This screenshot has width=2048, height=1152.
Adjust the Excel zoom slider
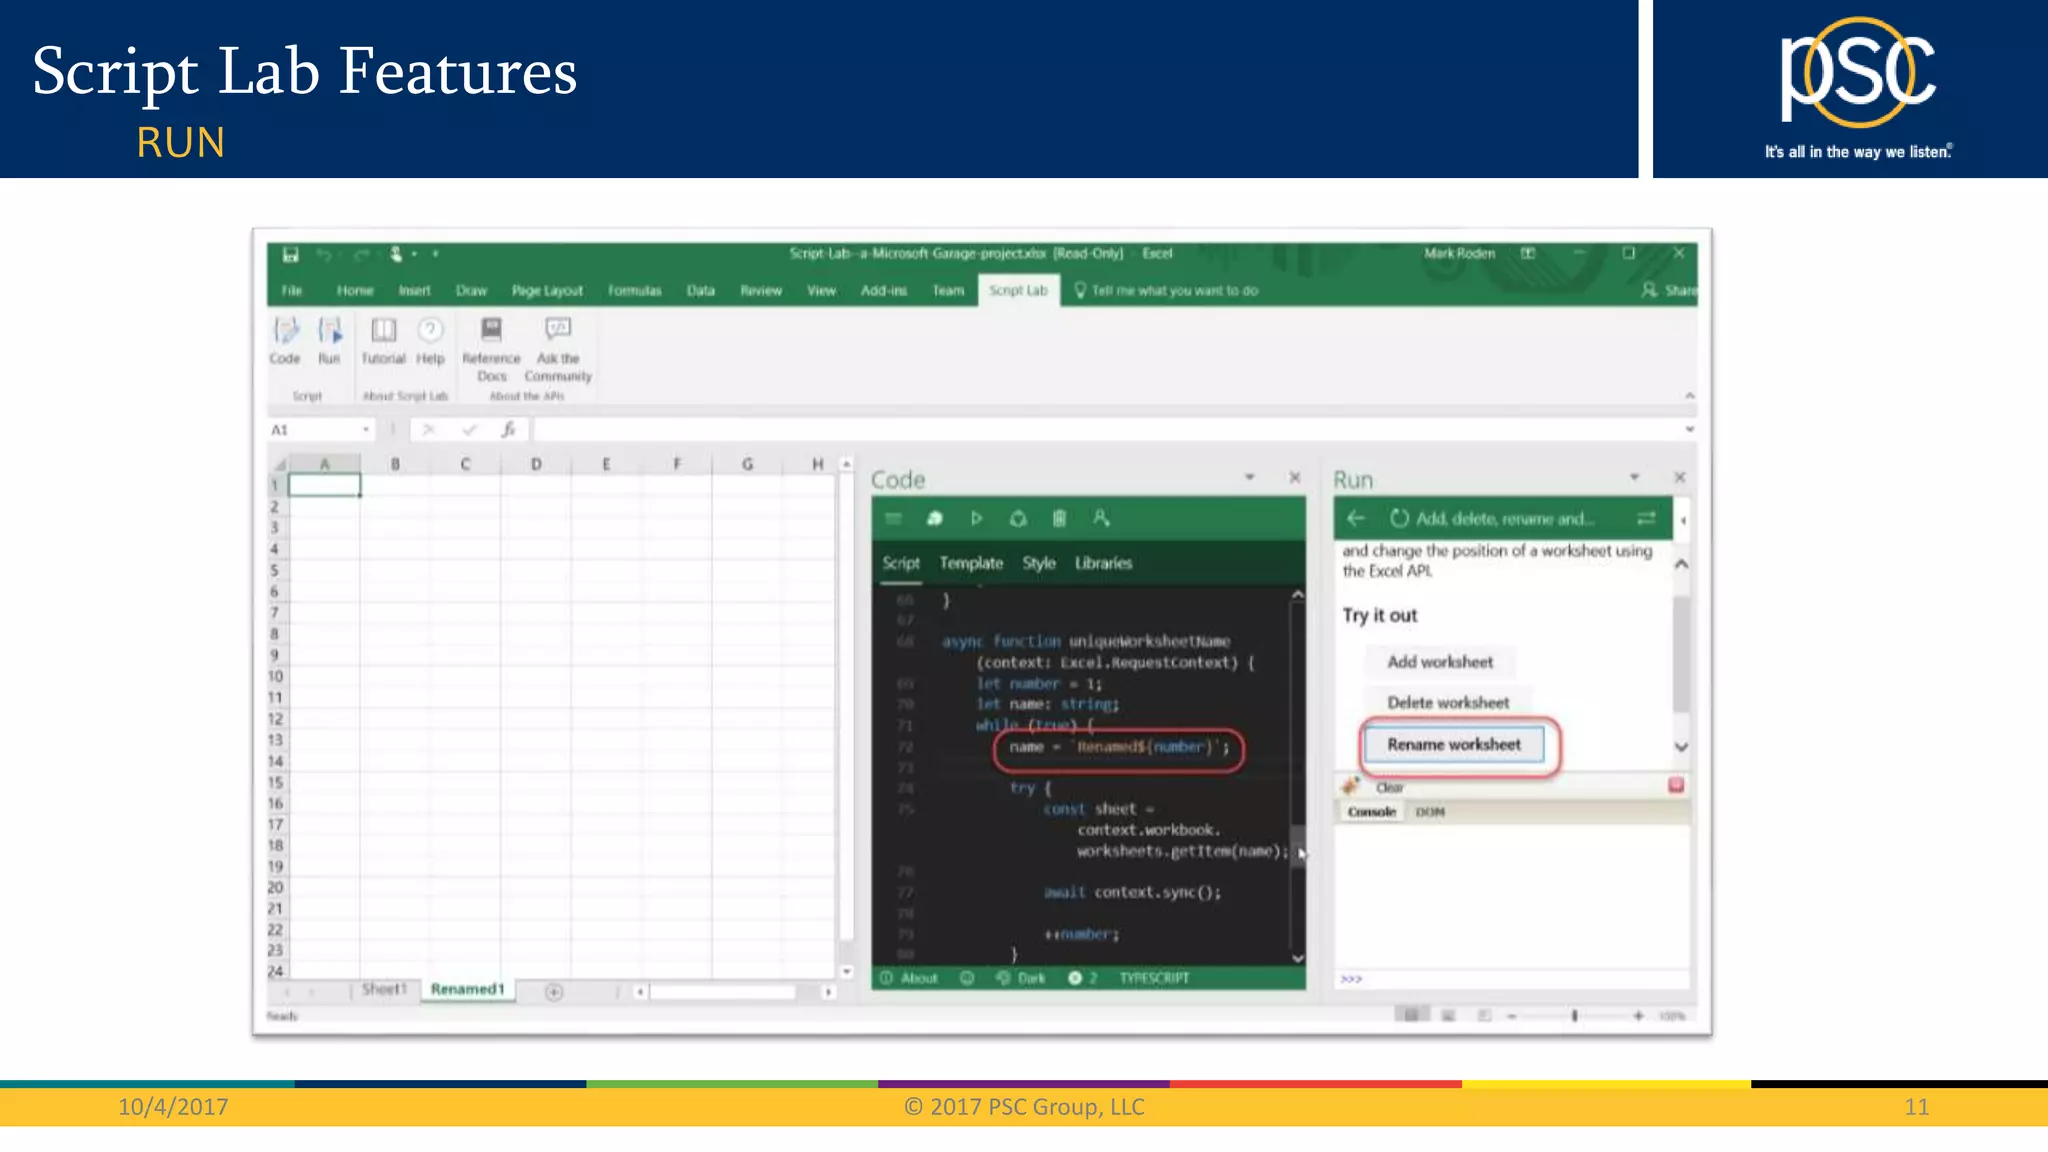click(1574, 1016)
